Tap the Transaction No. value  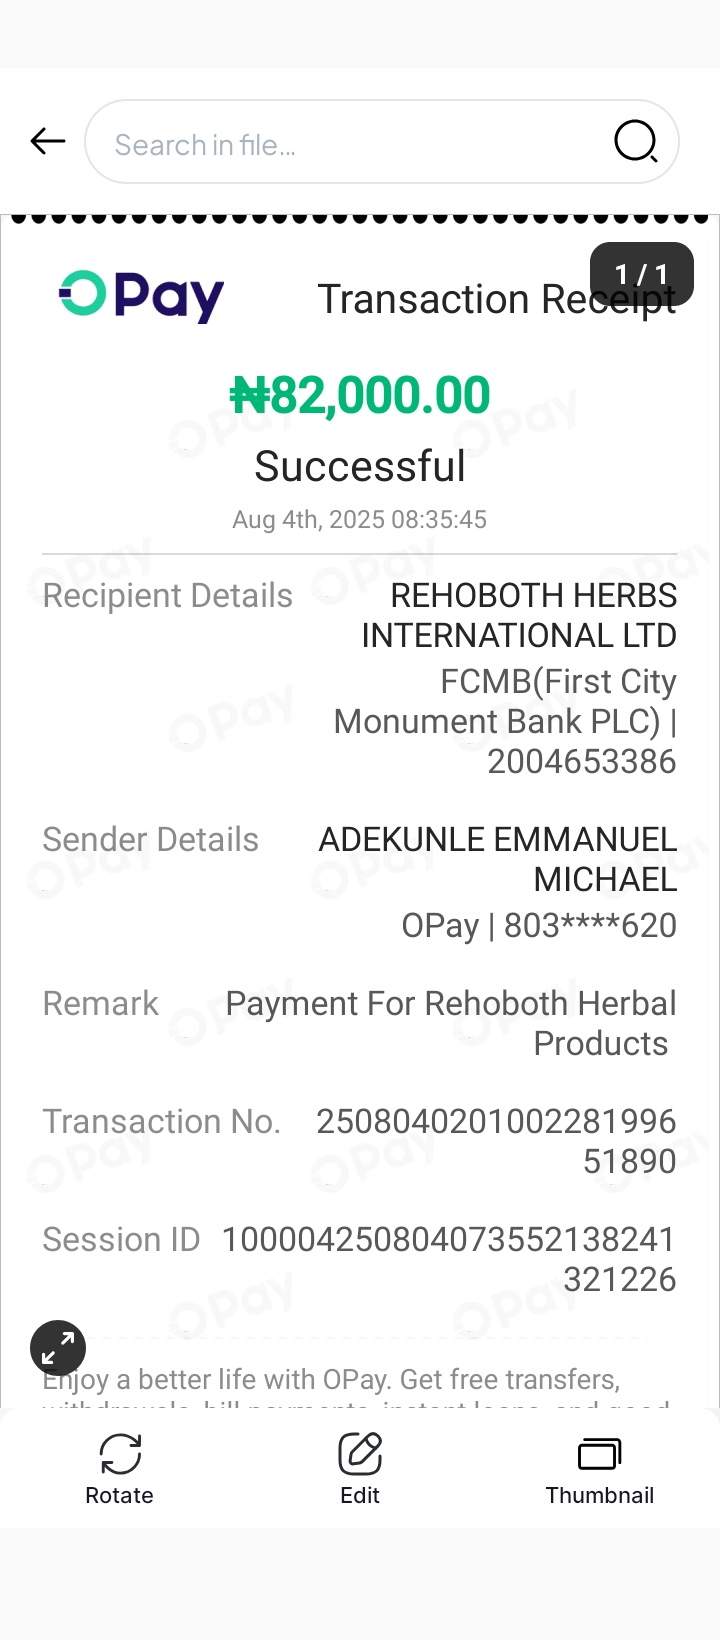[x=497, y=1141]
